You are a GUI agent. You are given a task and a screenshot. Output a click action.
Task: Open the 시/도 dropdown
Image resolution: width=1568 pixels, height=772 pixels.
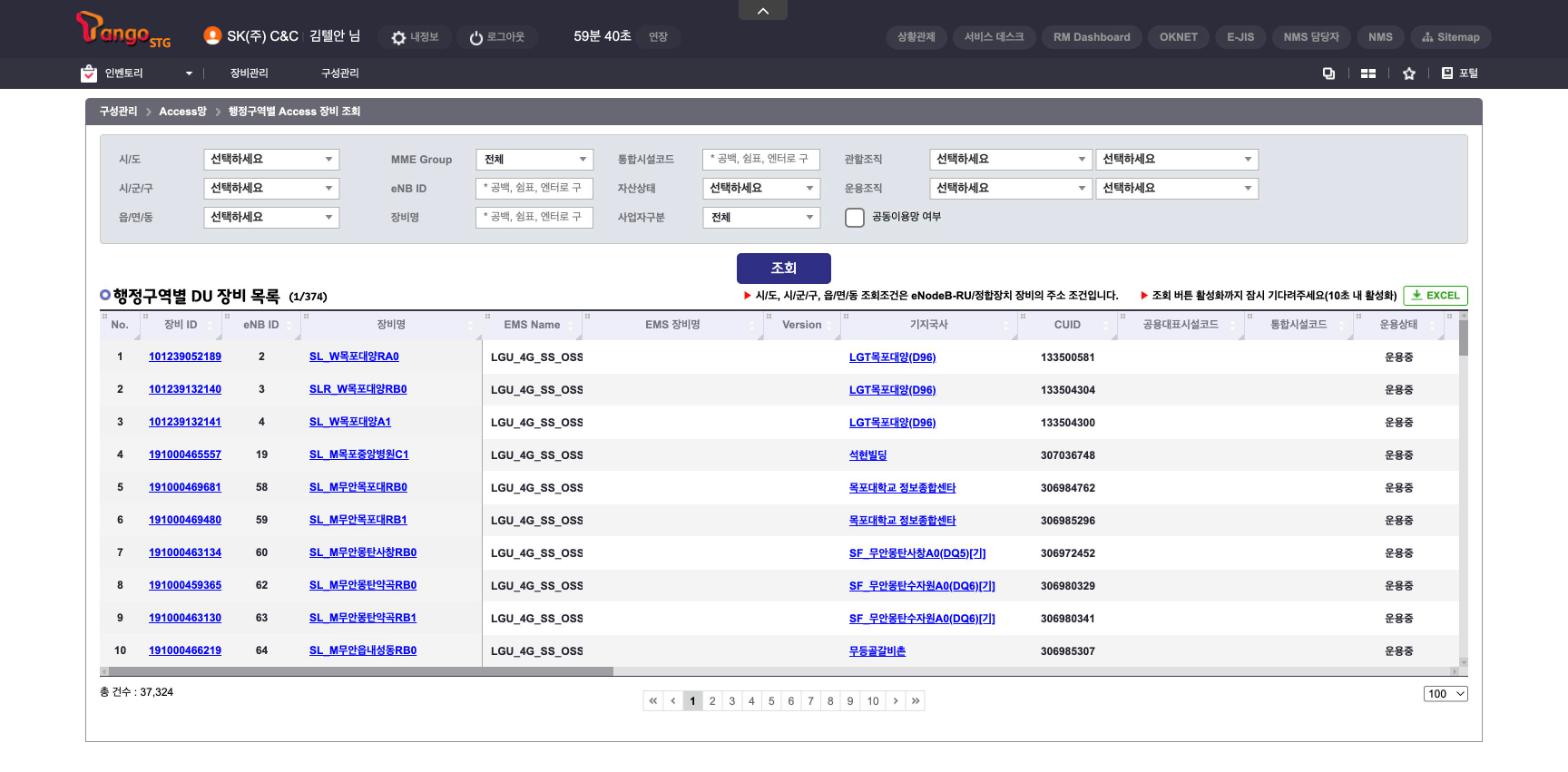271,159
